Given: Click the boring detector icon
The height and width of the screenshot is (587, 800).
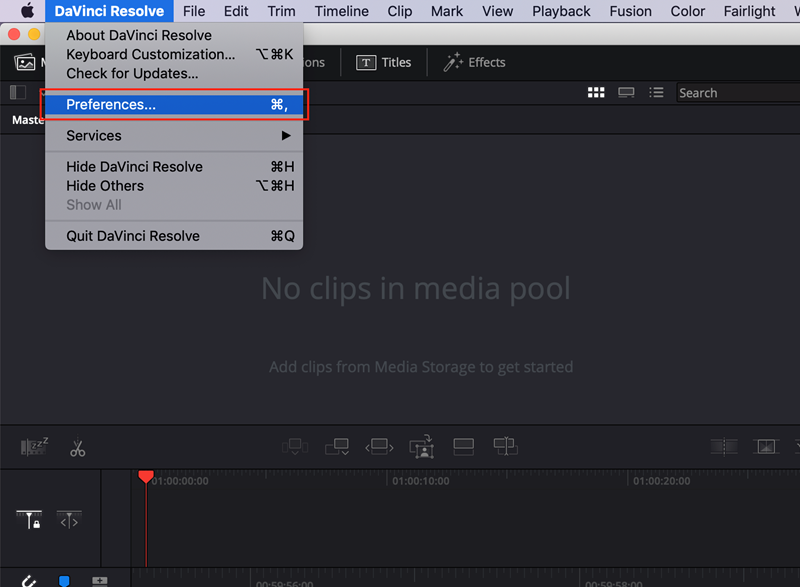Looking at the screenshot, I should tap(34, 446).
